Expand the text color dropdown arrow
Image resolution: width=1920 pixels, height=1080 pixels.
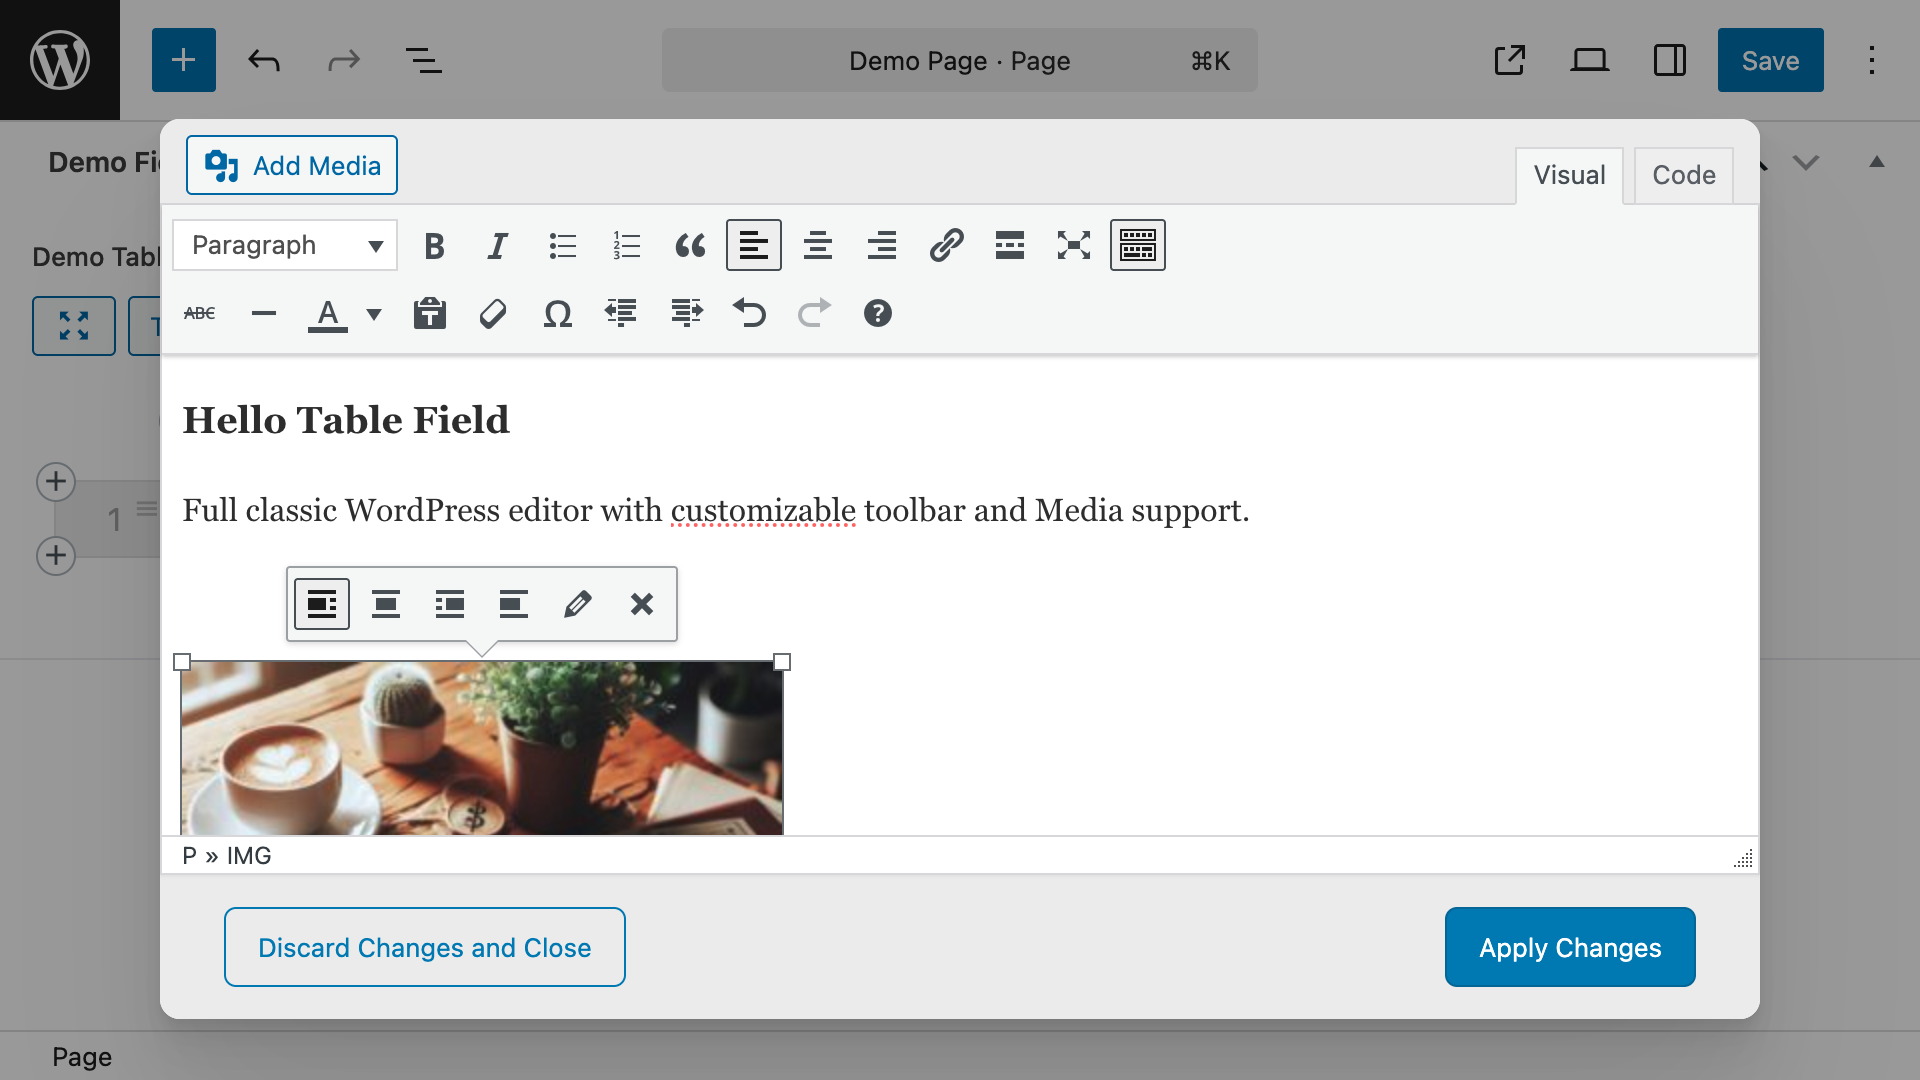[374, 314]
